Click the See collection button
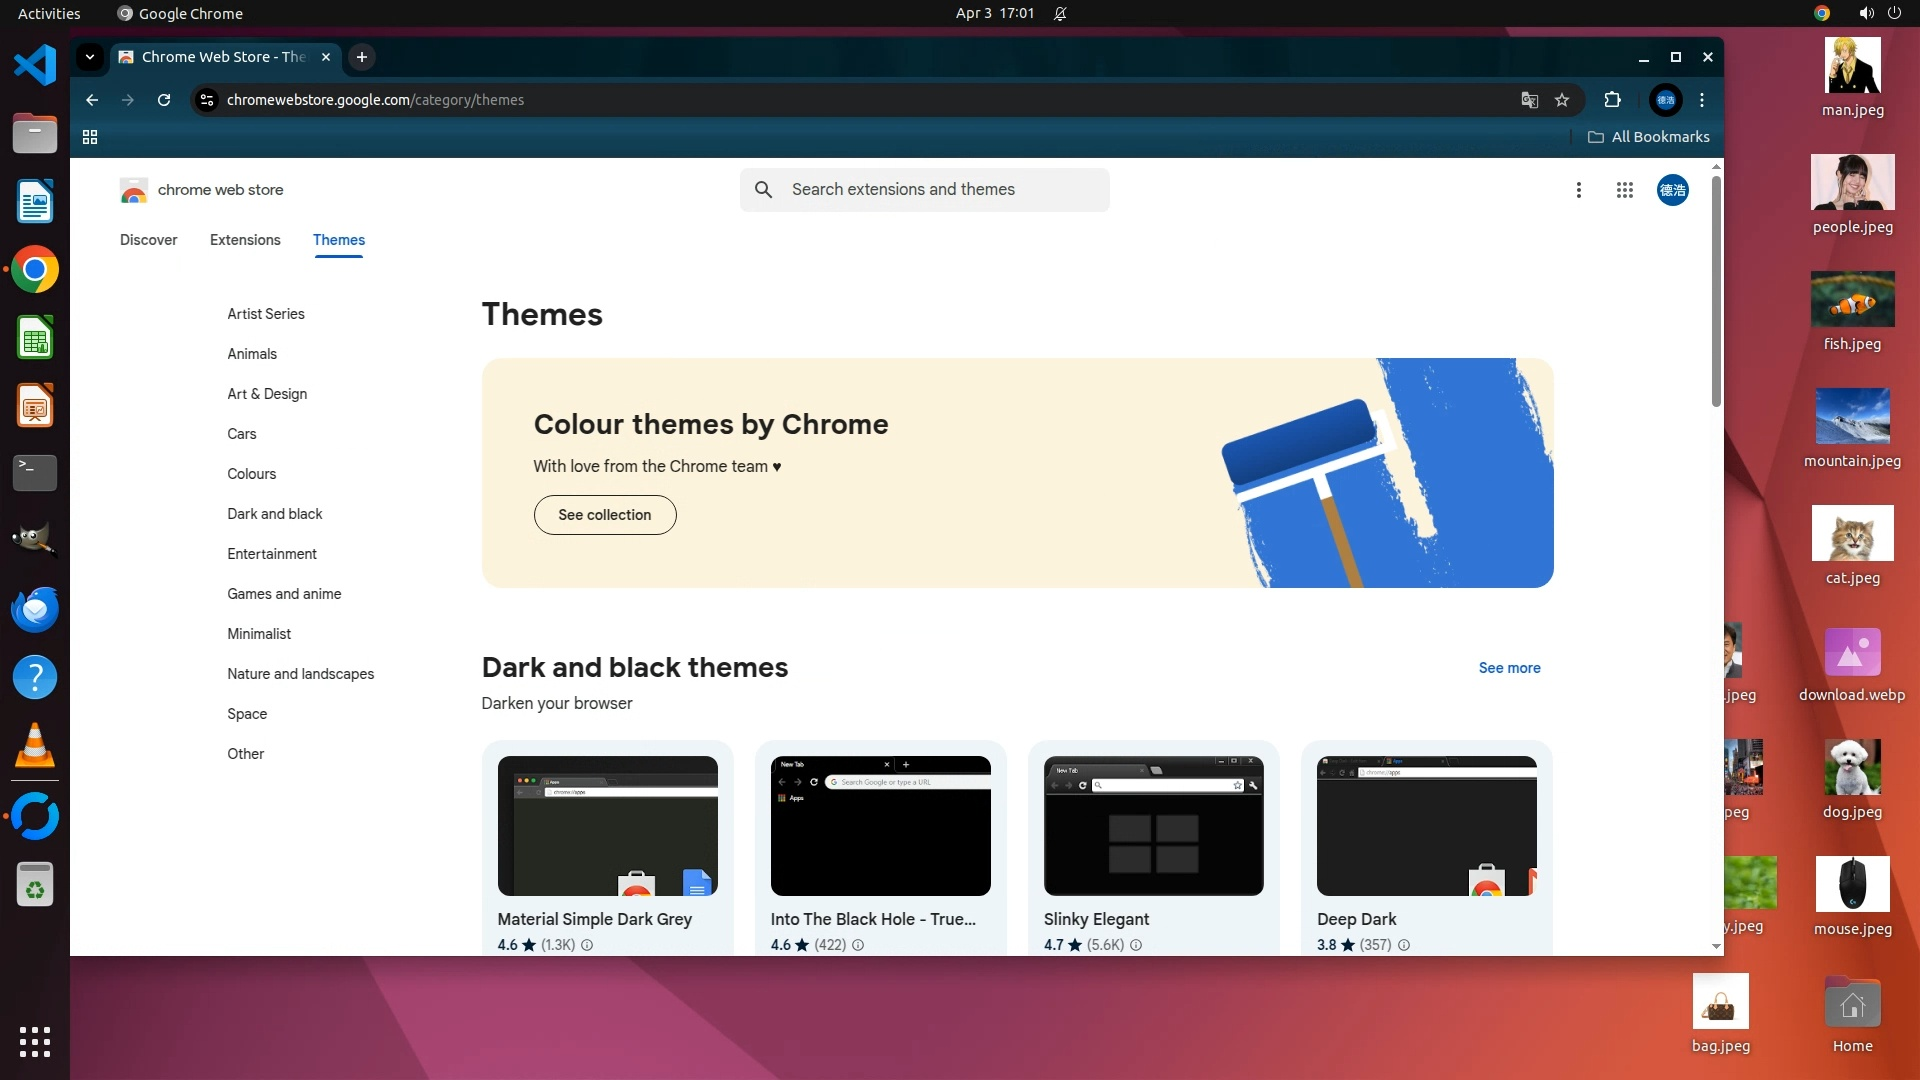Viewport: 1920px width, 1080px height. (604, 515)
